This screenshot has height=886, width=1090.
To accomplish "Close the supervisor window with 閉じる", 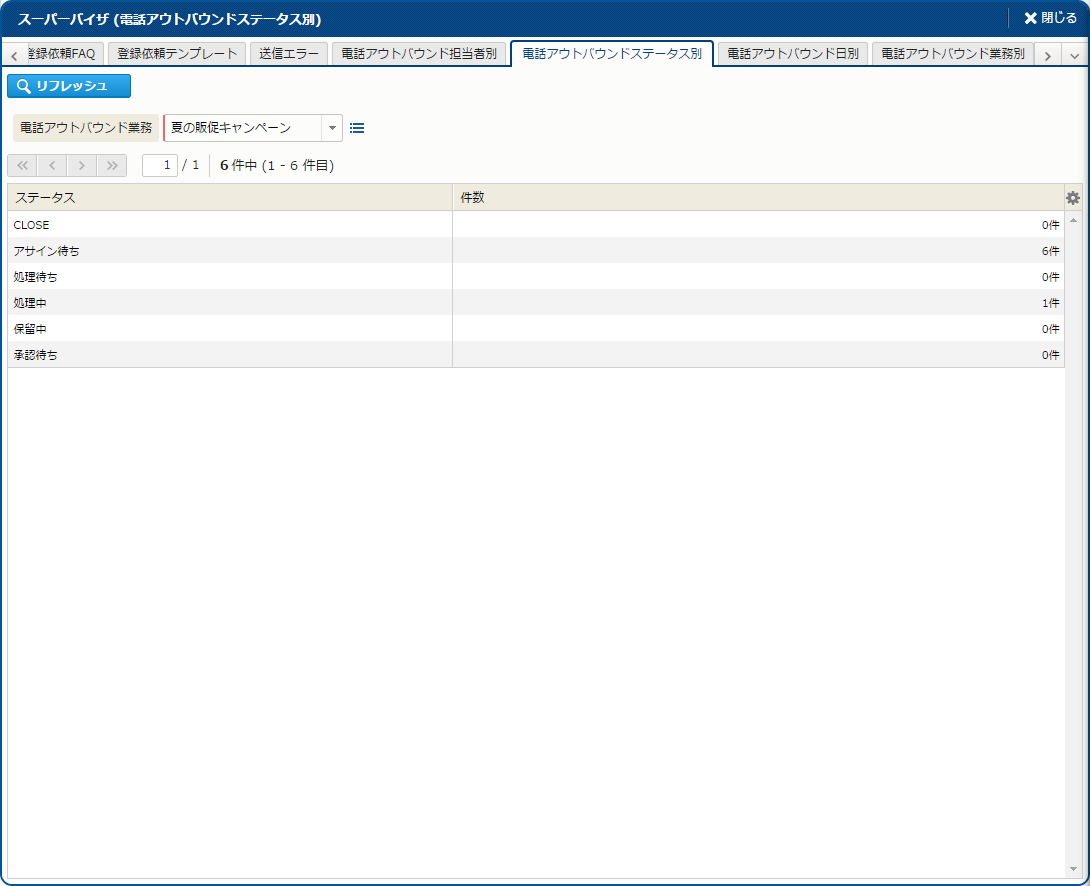I will [1050, 18].
